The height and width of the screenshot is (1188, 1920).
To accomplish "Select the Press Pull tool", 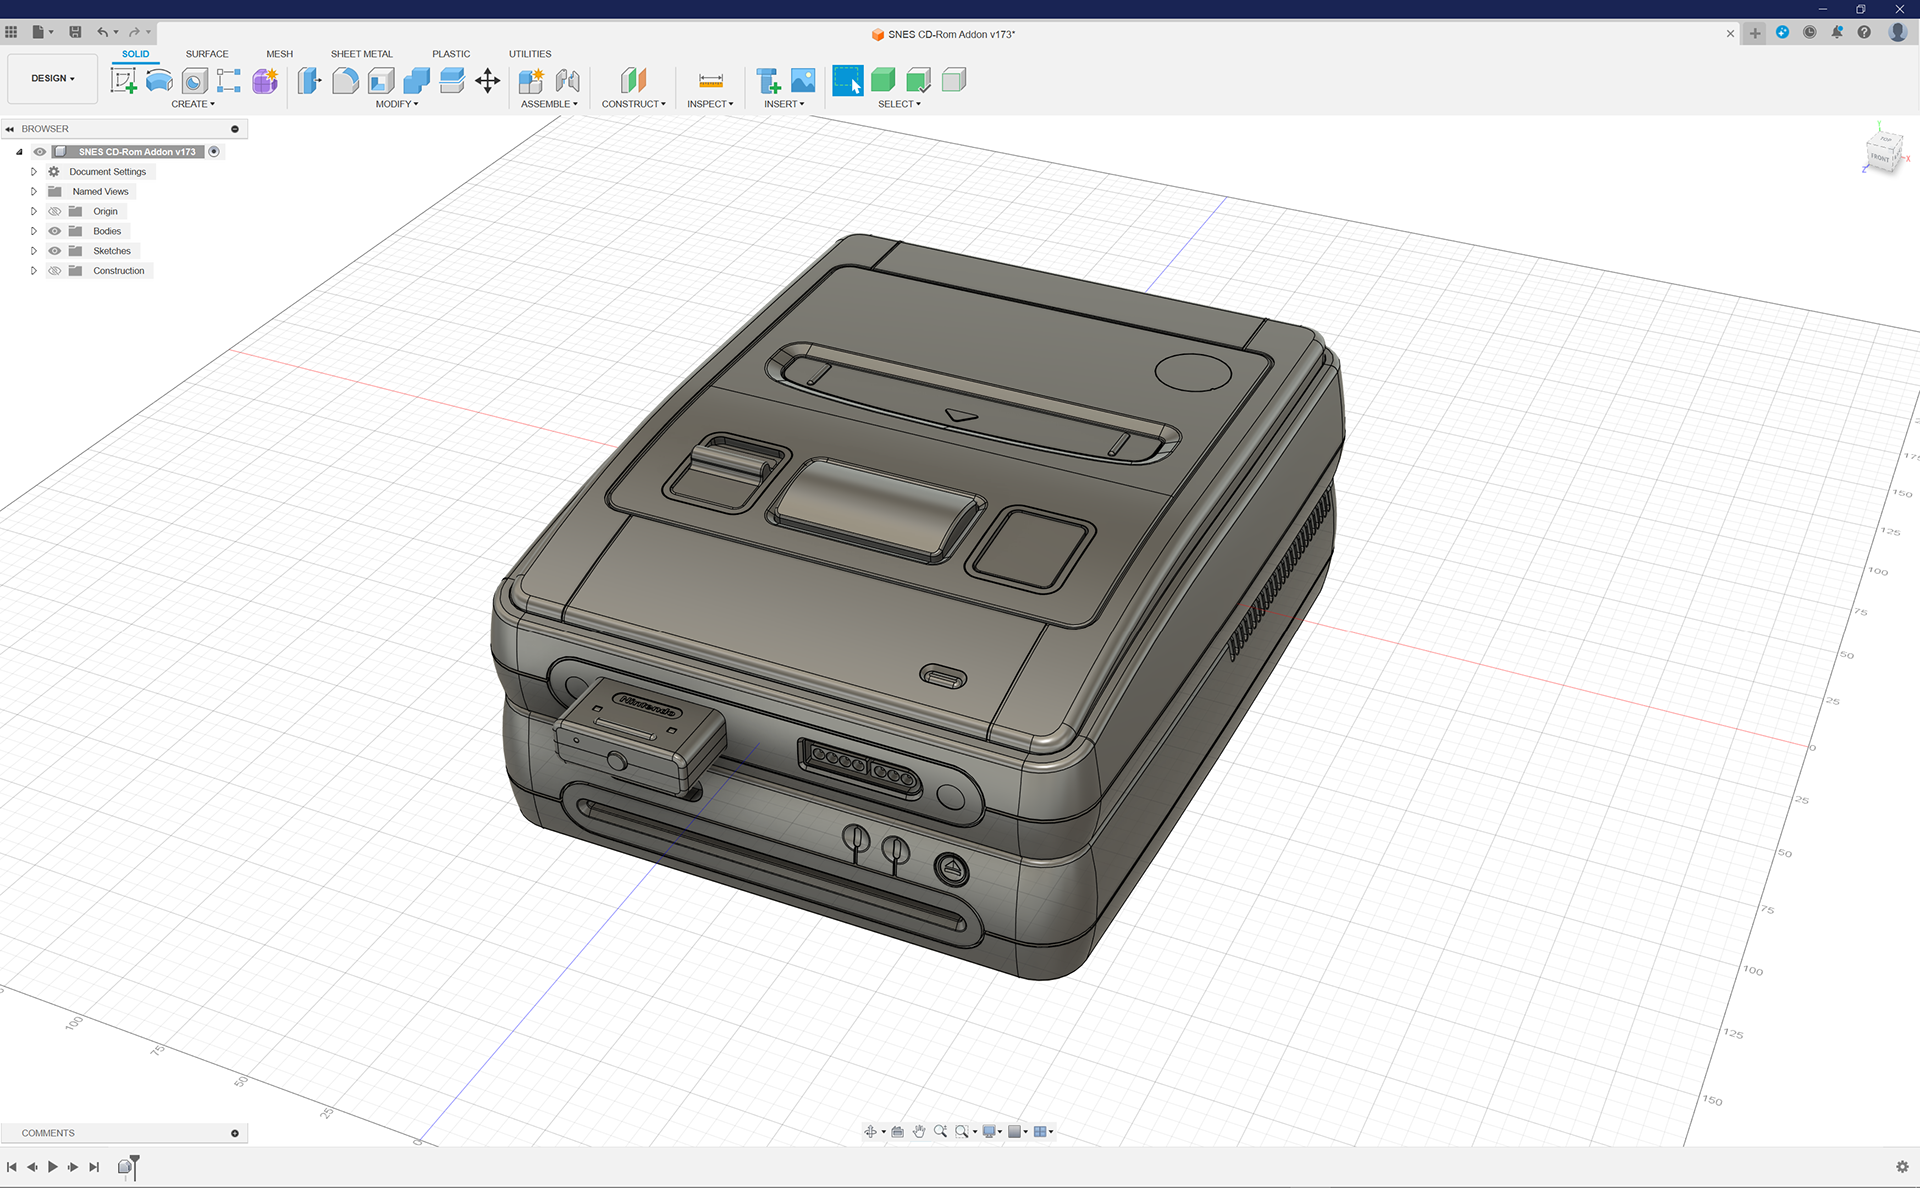I will (310, 80).
